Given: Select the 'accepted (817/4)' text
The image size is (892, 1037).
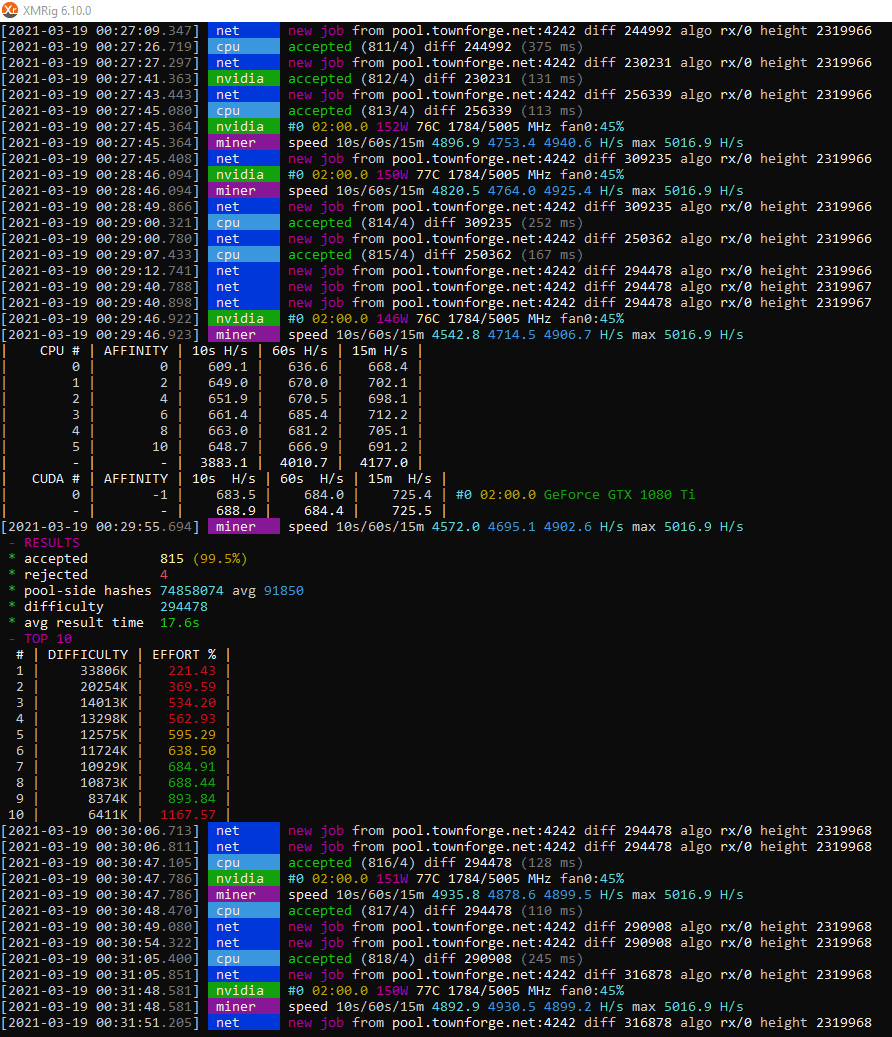Looking at the screenshot, I should [352, 911].
